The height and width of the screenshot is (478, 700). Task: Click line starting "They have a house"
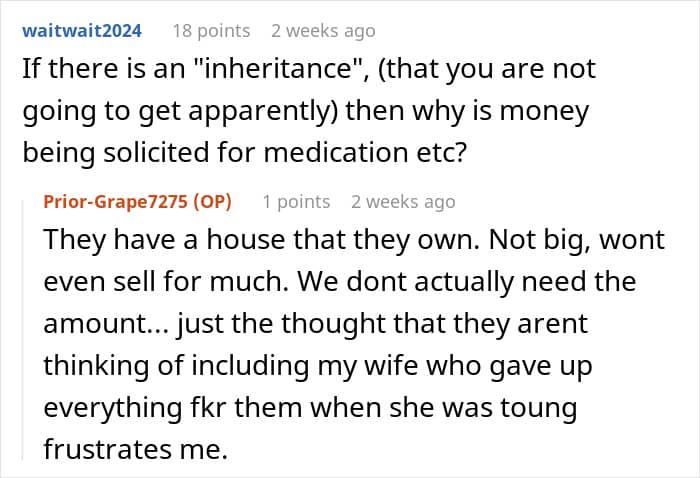354,240
